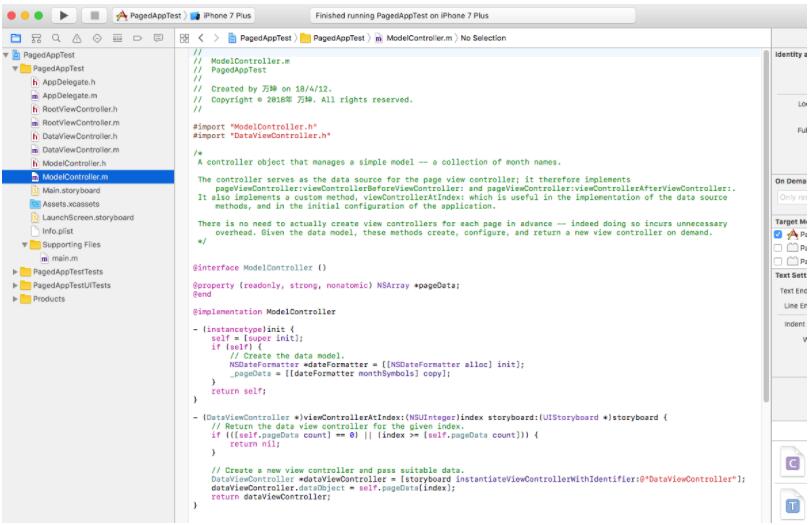Show the Project navigator folder icon
Viewport: 811px width, 525px height.
[16, 38]
